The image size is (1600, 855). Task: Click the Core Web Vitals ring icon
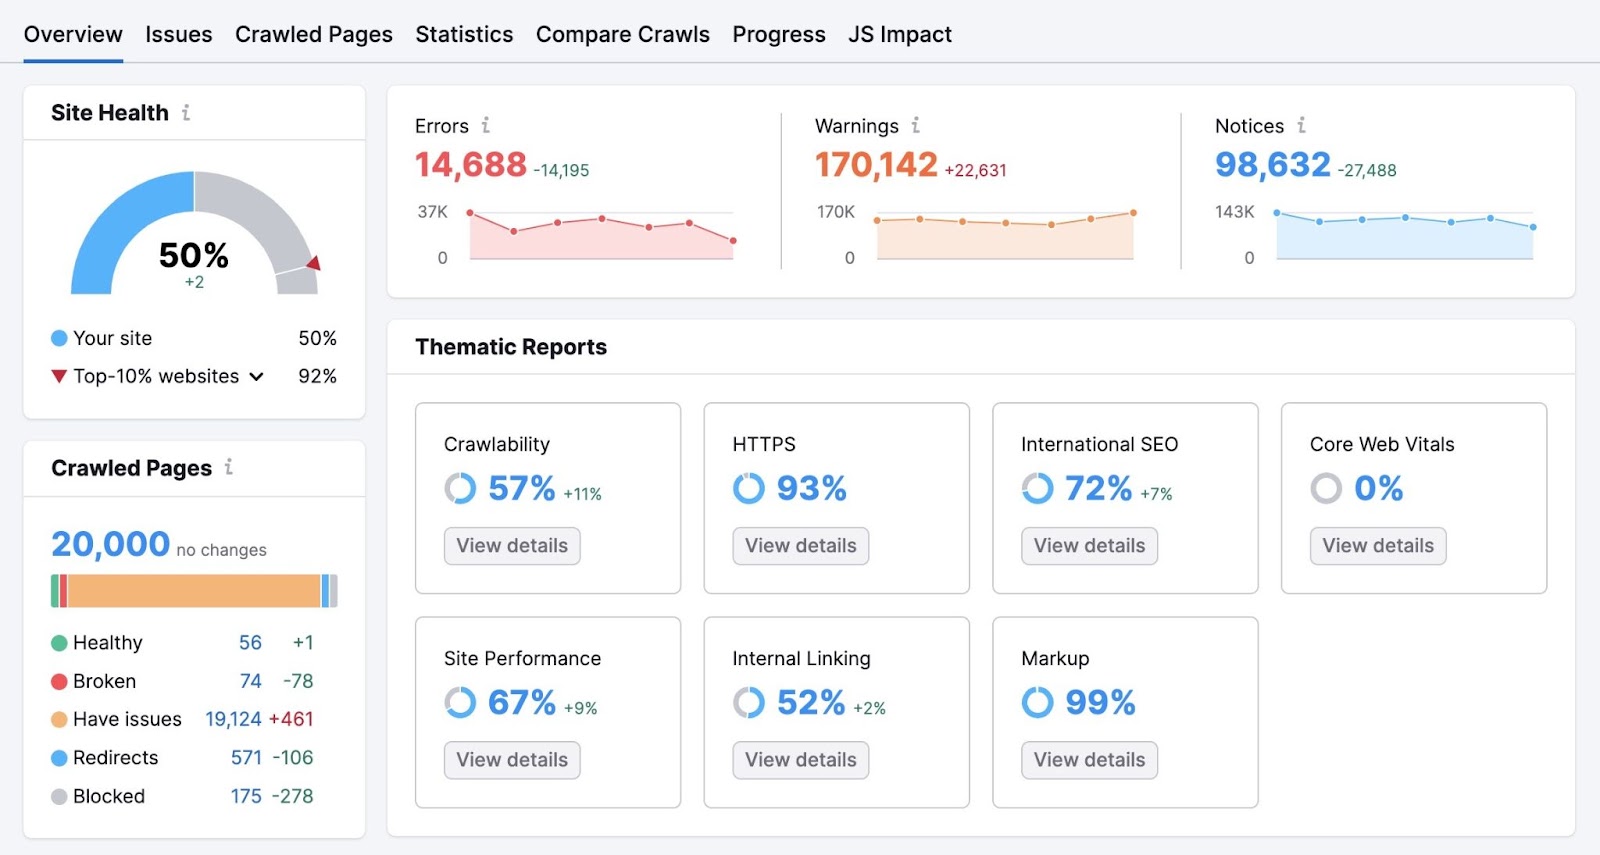pyautogui.click(x=1326, y=488)
